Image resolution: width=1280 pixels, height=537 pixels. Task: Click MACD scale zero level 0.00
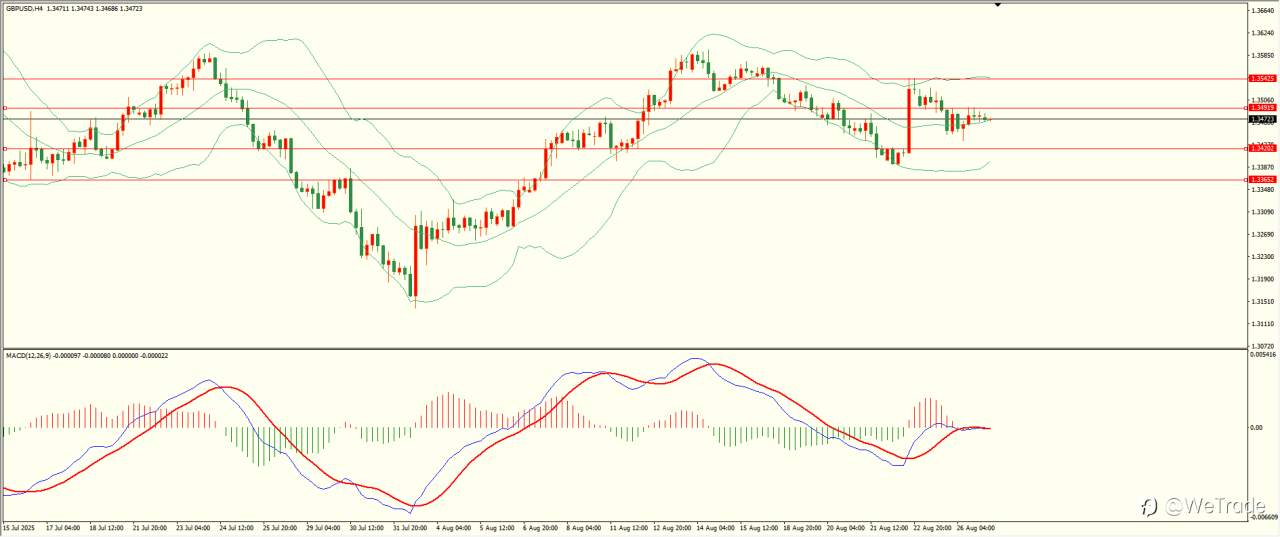pos(1256,428)
